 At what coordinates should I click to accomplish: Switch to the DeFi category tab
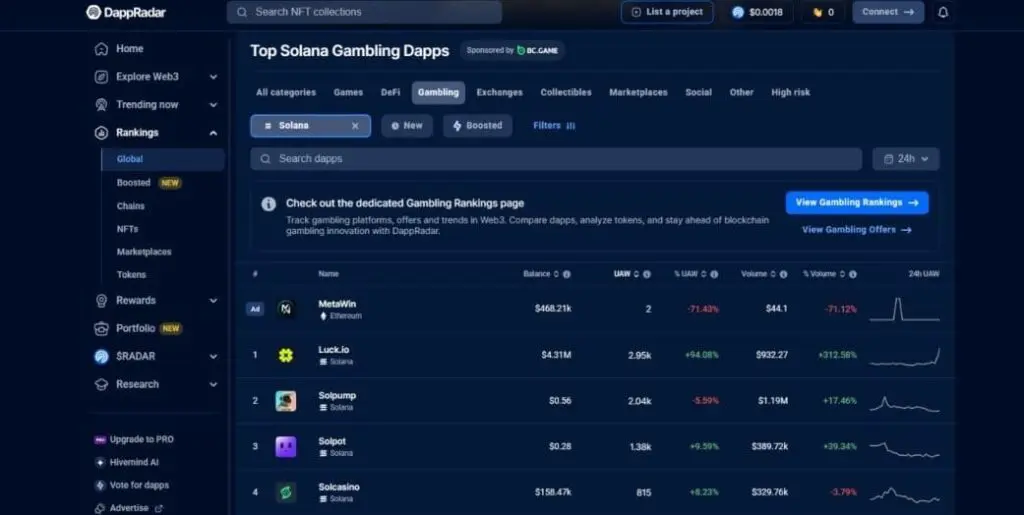pos(390,92)
